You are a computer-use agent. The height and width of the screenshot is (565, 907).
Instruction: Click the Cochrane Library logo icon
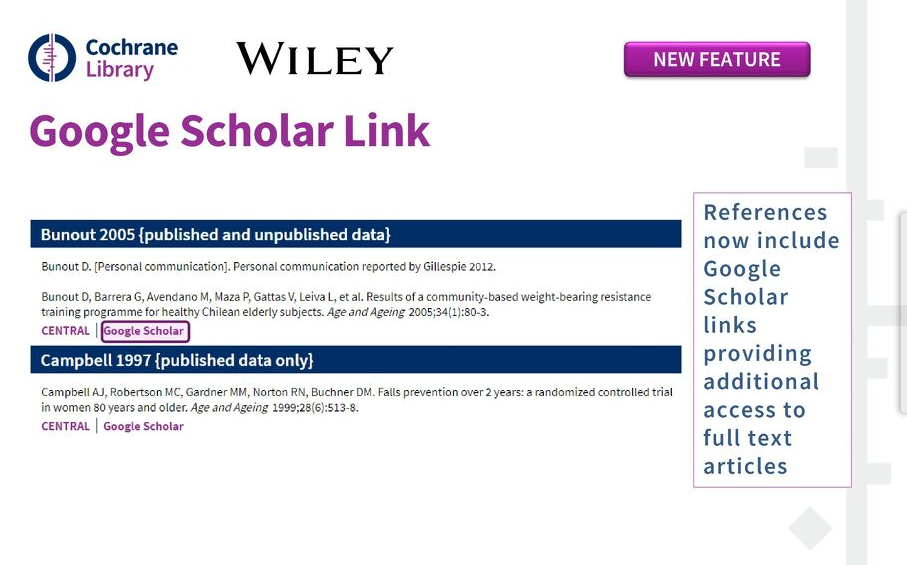coord(51,58)
